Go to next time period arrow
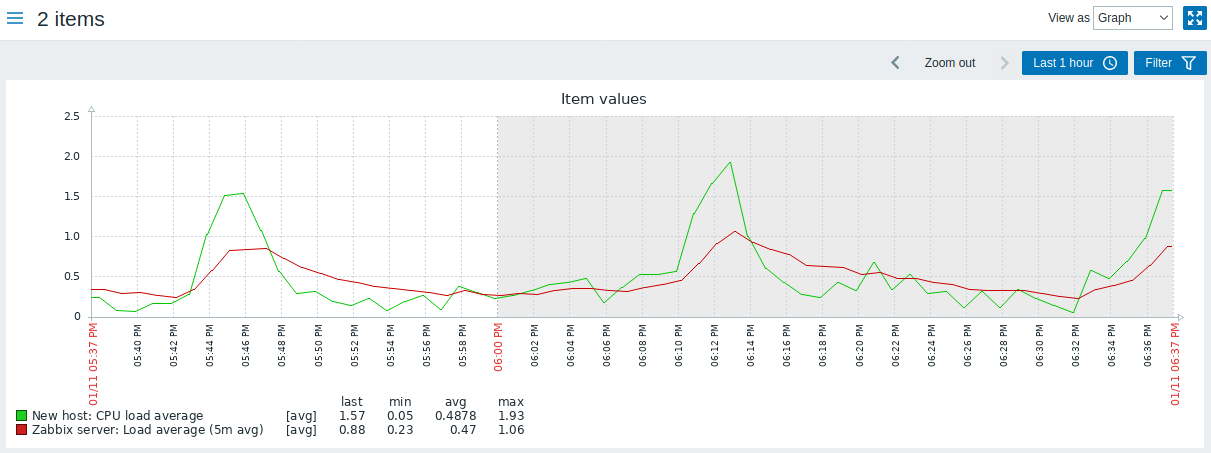This screenshot has width=1211, height=453. 1004,63
